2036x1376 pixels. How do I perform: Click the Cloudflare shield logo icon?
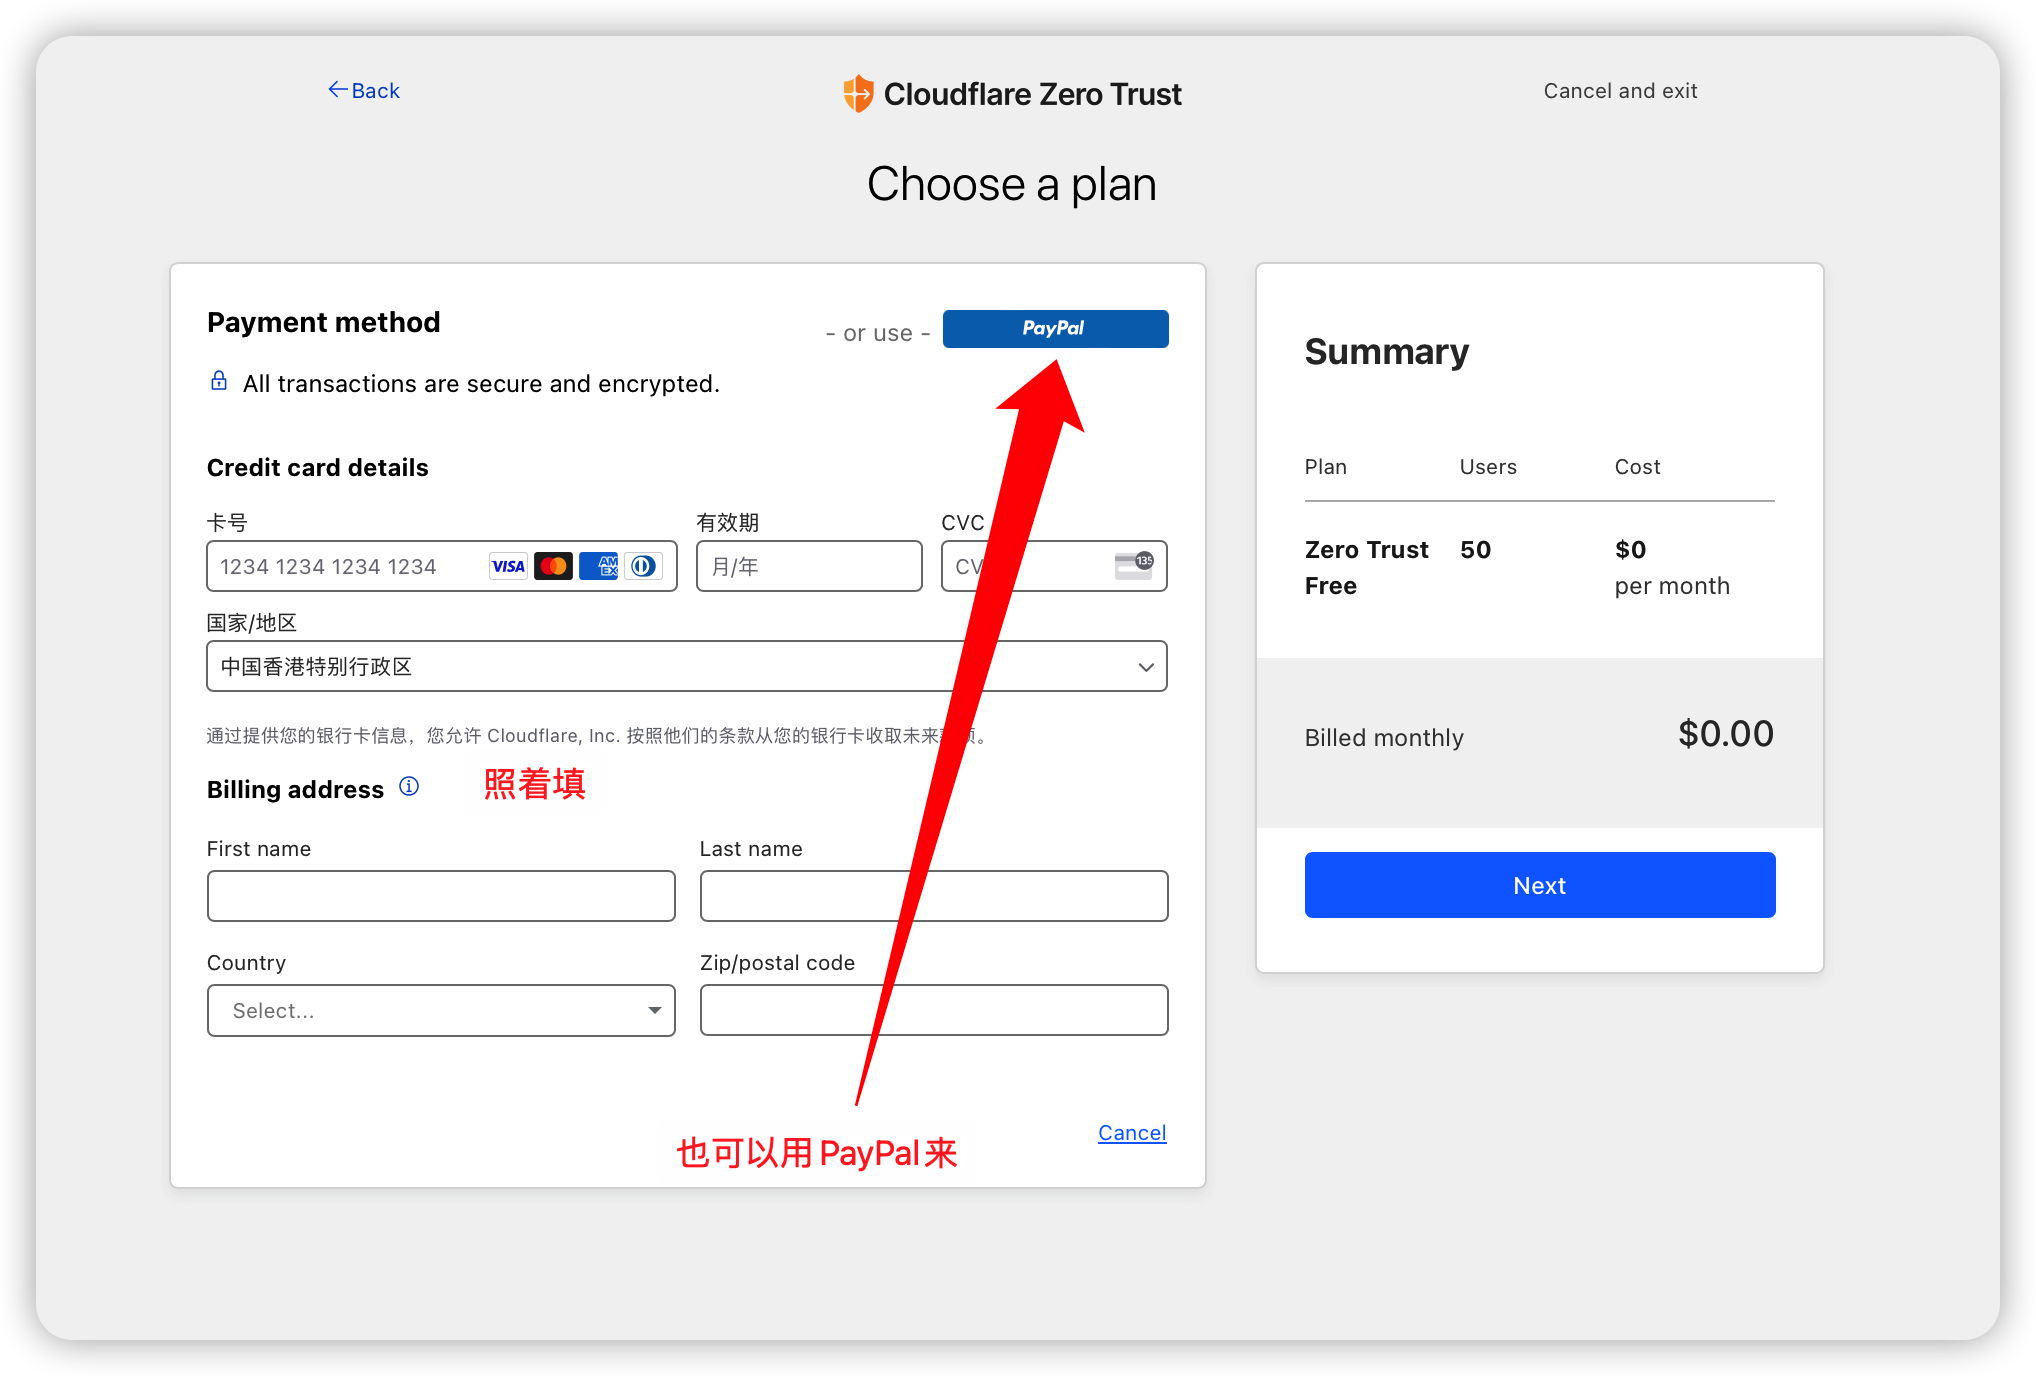click(x=858, y=94)
